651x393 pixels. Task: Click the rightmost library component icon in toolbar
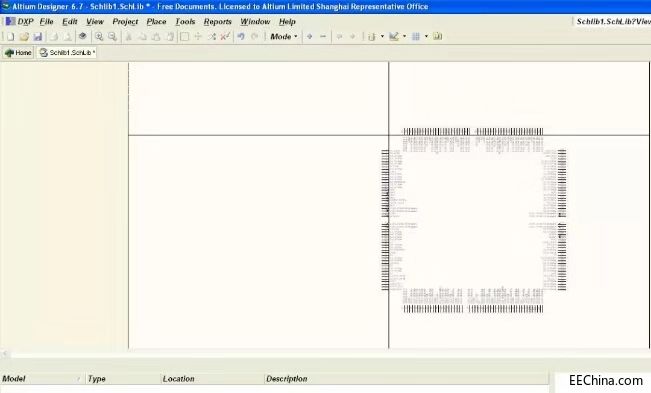pos(438,37)
